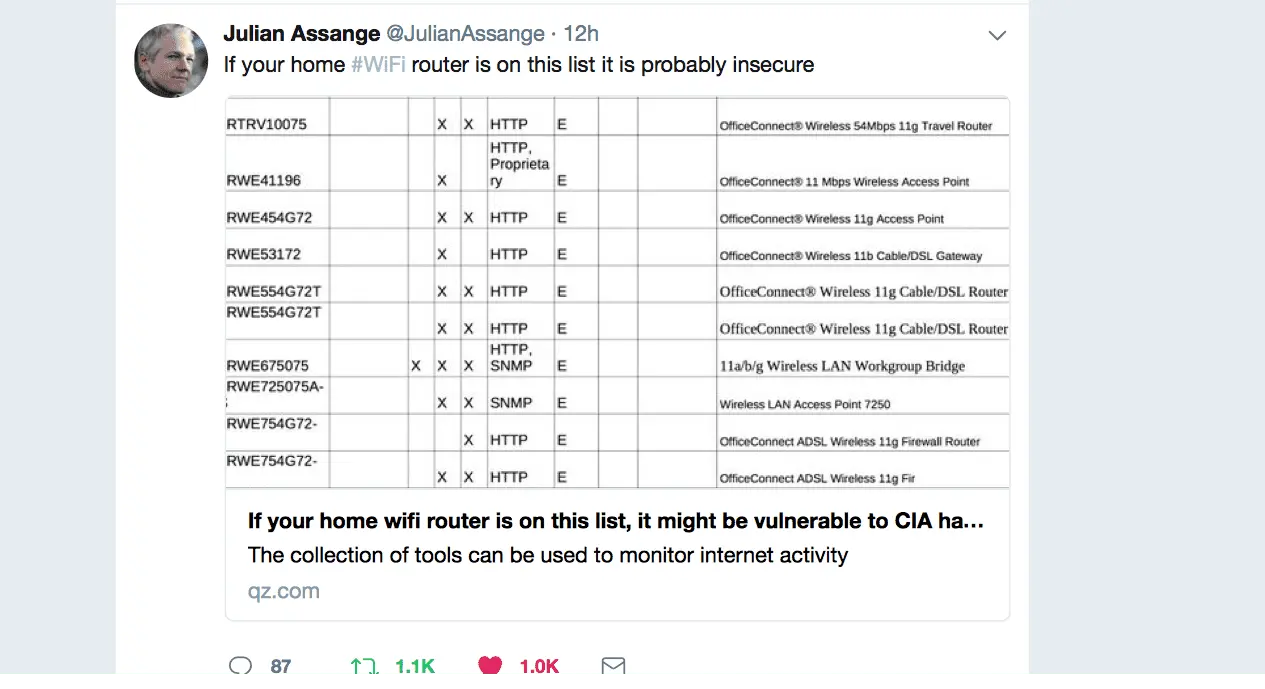The height and width of the screenshot is (689, 1265).
Task: Open the #WiFi hashtag link
Action: click(x=378, y=65)
